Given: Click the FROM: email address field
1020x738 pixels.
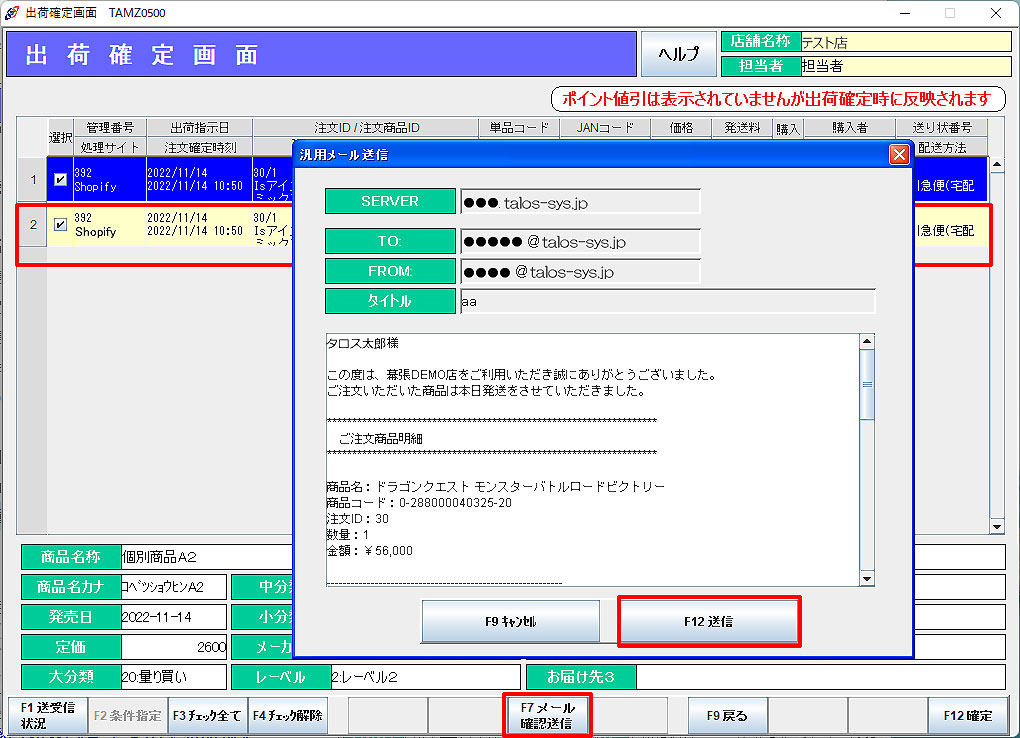Looking at the screenshot, I should coord(580,271).
